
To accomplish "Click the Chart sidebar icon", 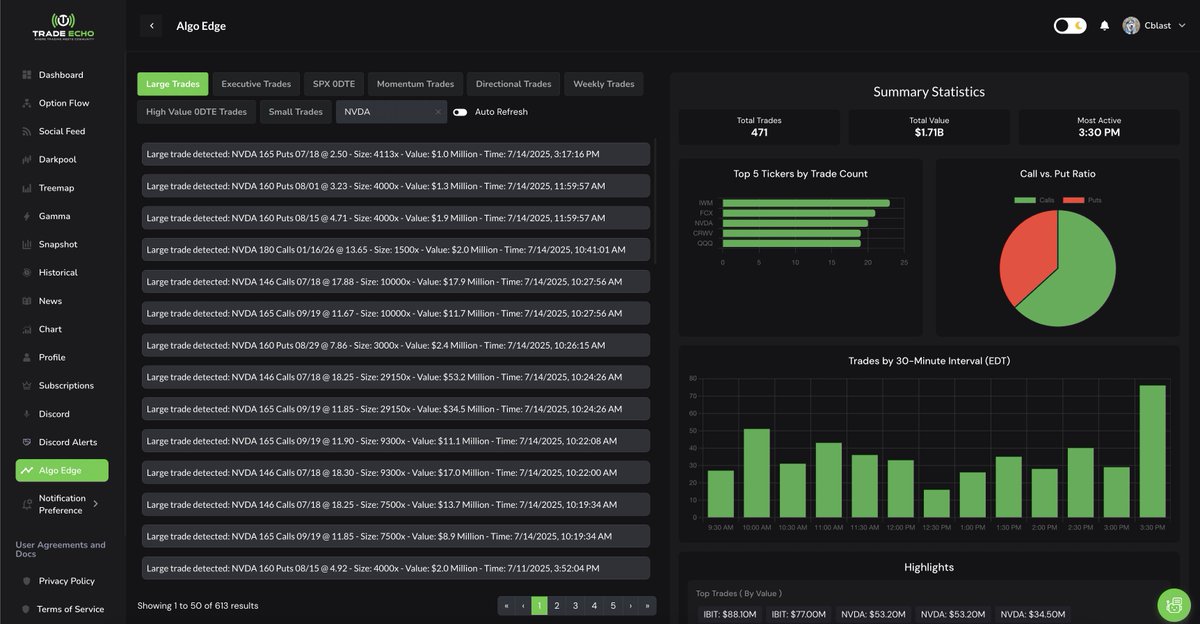I will (x=27, y=329).
